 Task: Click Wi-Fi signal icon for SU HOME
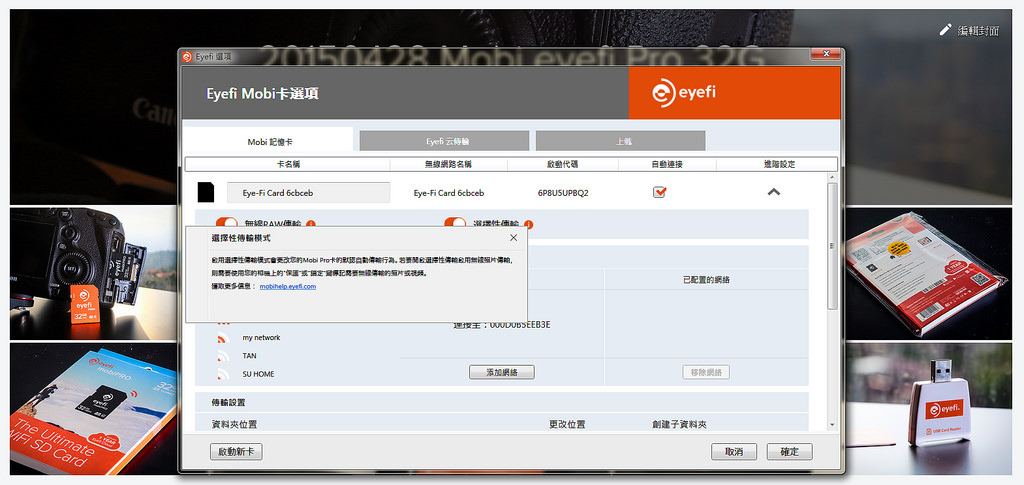pos(223,375)
